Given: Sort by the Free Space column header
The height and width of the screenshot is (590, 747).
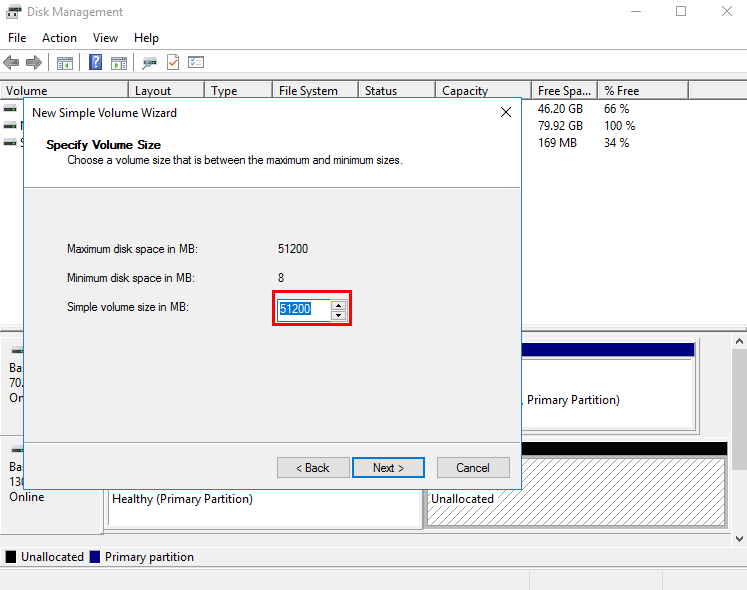Looking at the screenshot, I should pos(565,91).
